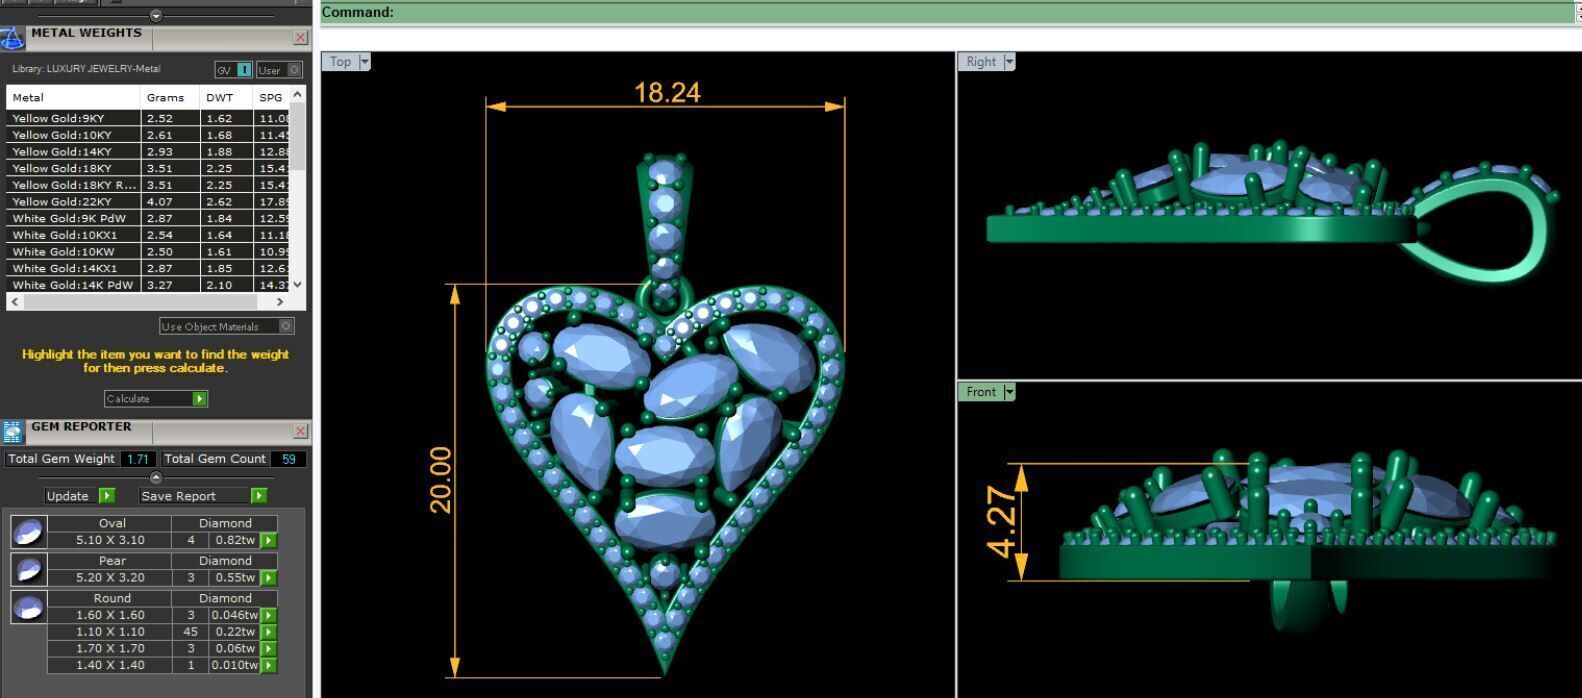Select the Yellow Gold:14KY row
1582x698 pixels.
coord(148,151)
